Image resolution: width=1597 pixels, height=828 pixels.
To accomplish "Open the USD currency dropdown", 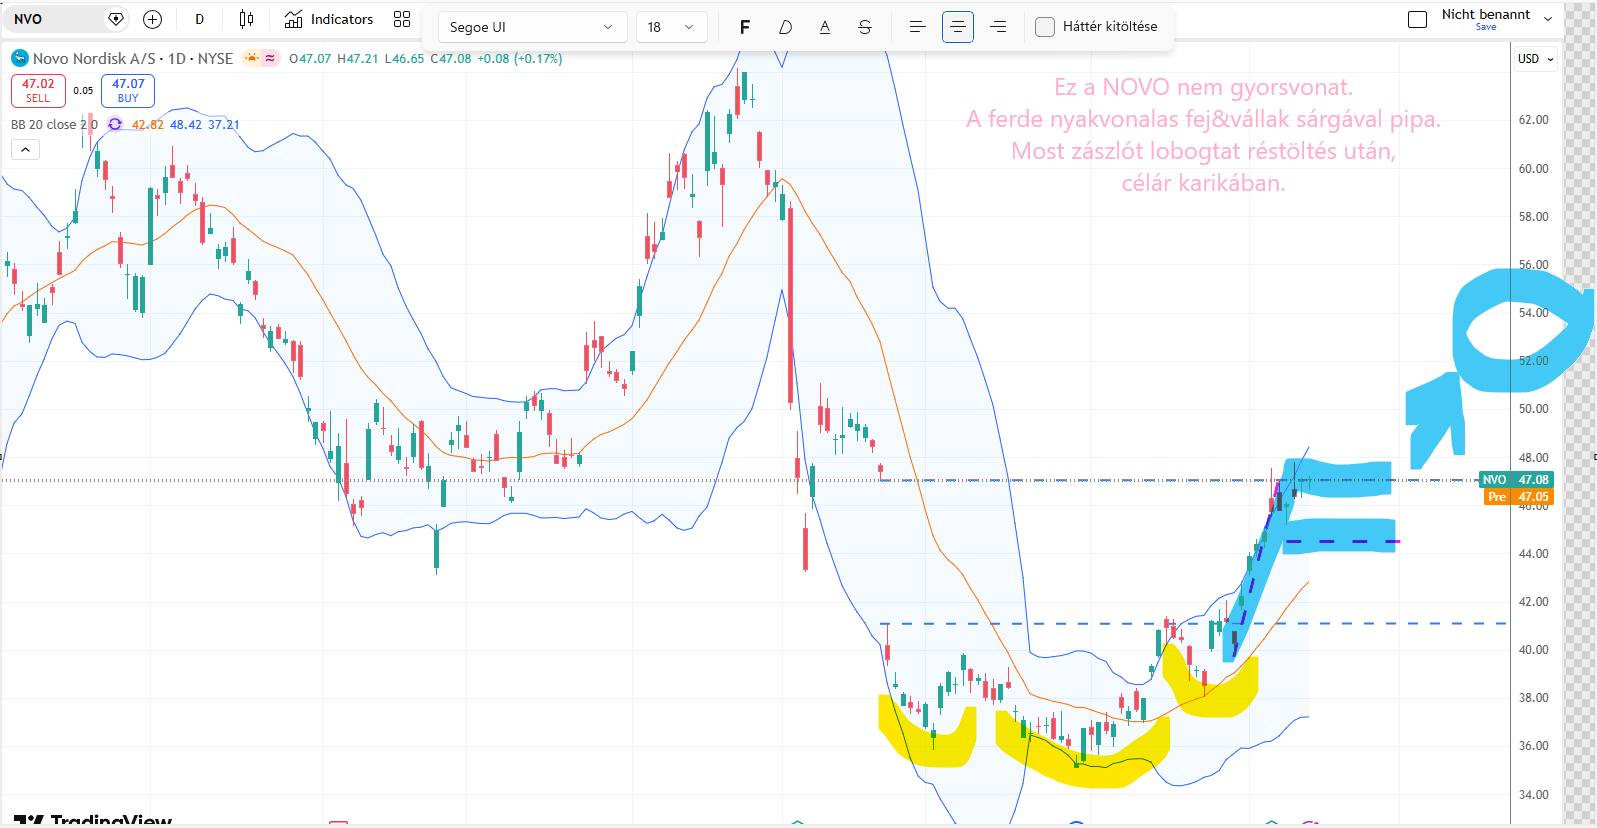I will click(1536, 59).
